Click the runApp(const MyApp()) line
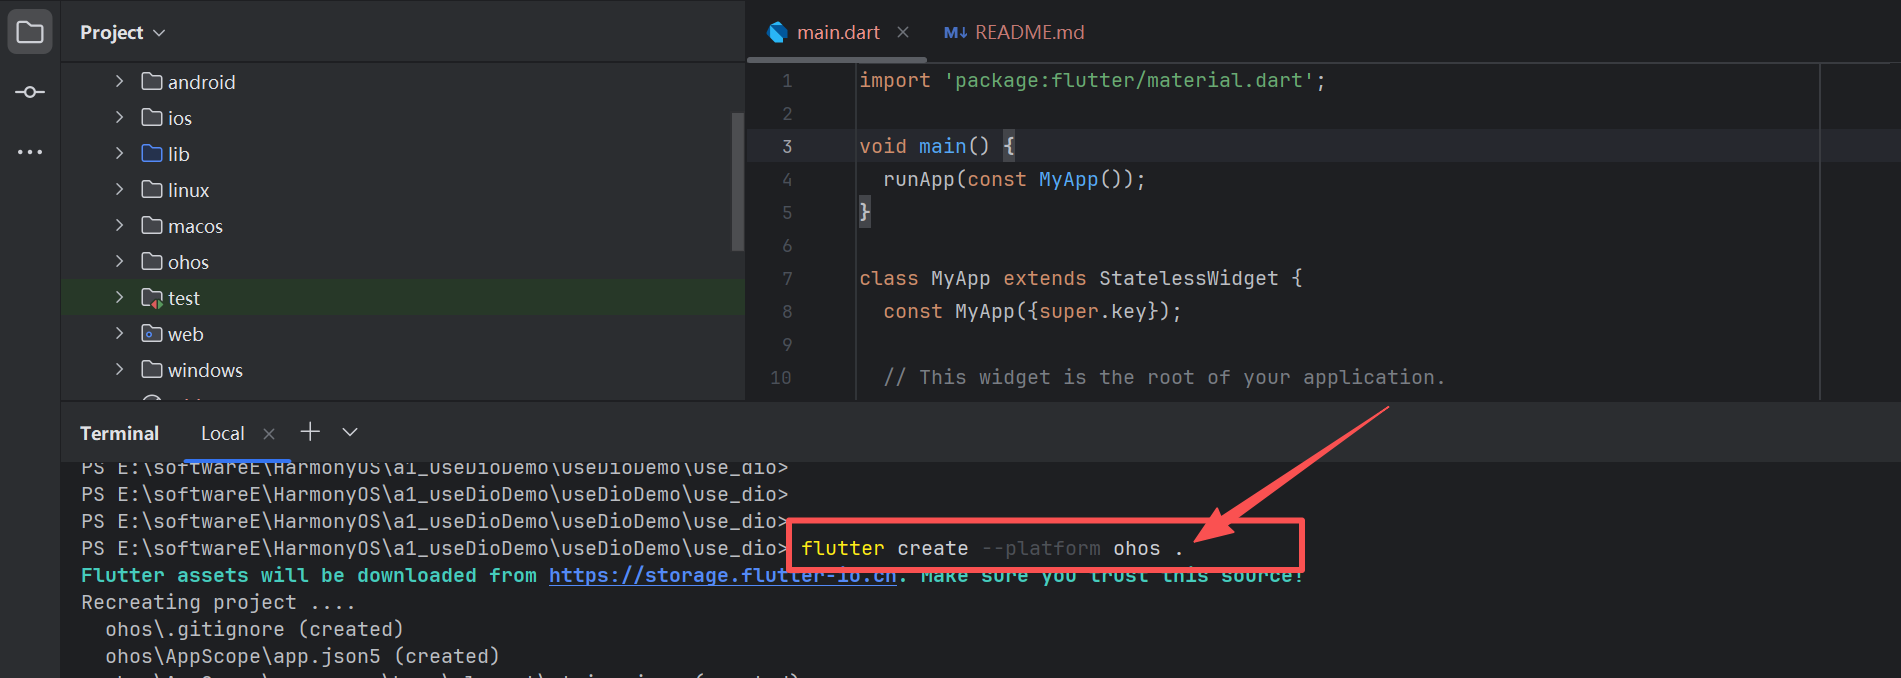Screen dimensions: 1901x678 [1014, 179]
